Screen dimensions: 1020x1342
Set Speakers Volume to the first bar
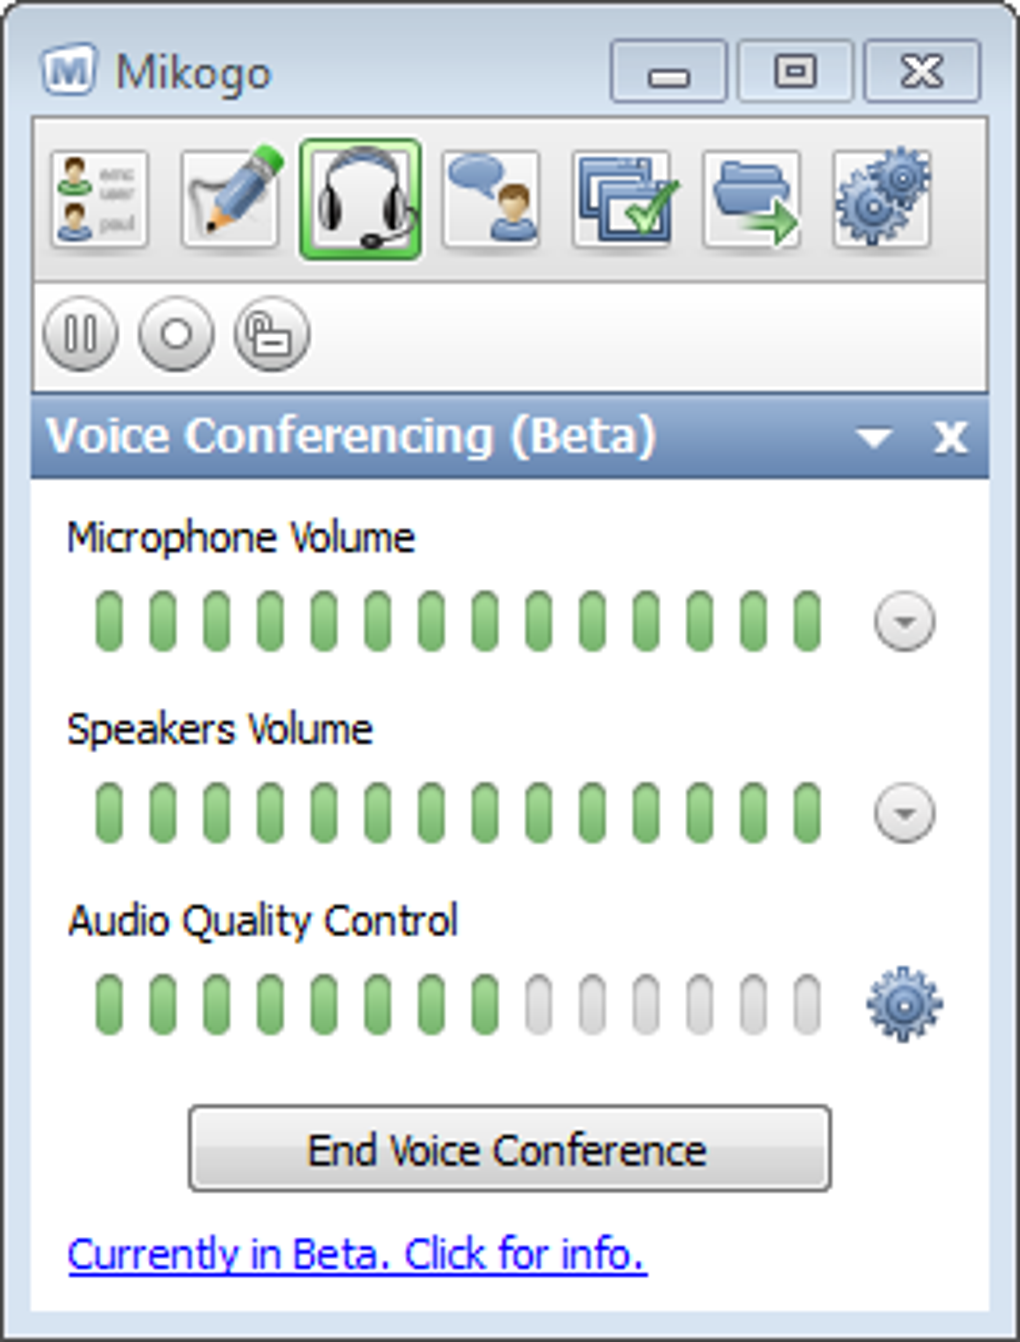click(109, 812)
